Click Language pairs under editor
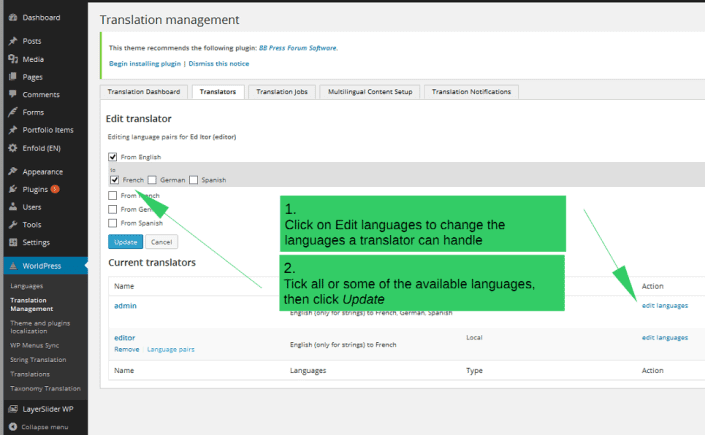The width and height of the screenshot is (705, 435). point(171,350)
